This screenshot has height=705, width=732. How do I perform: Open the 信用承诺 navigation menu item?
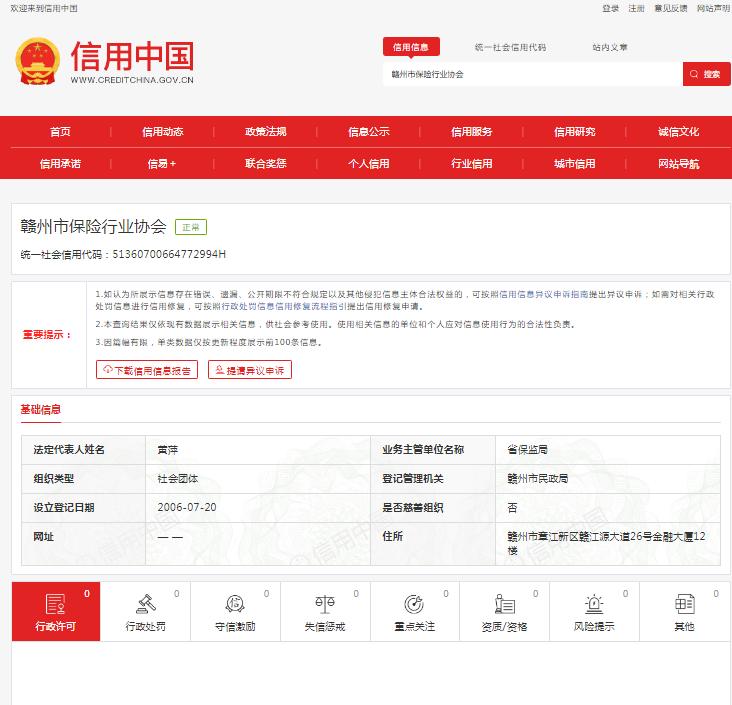[x=60, y=163]
